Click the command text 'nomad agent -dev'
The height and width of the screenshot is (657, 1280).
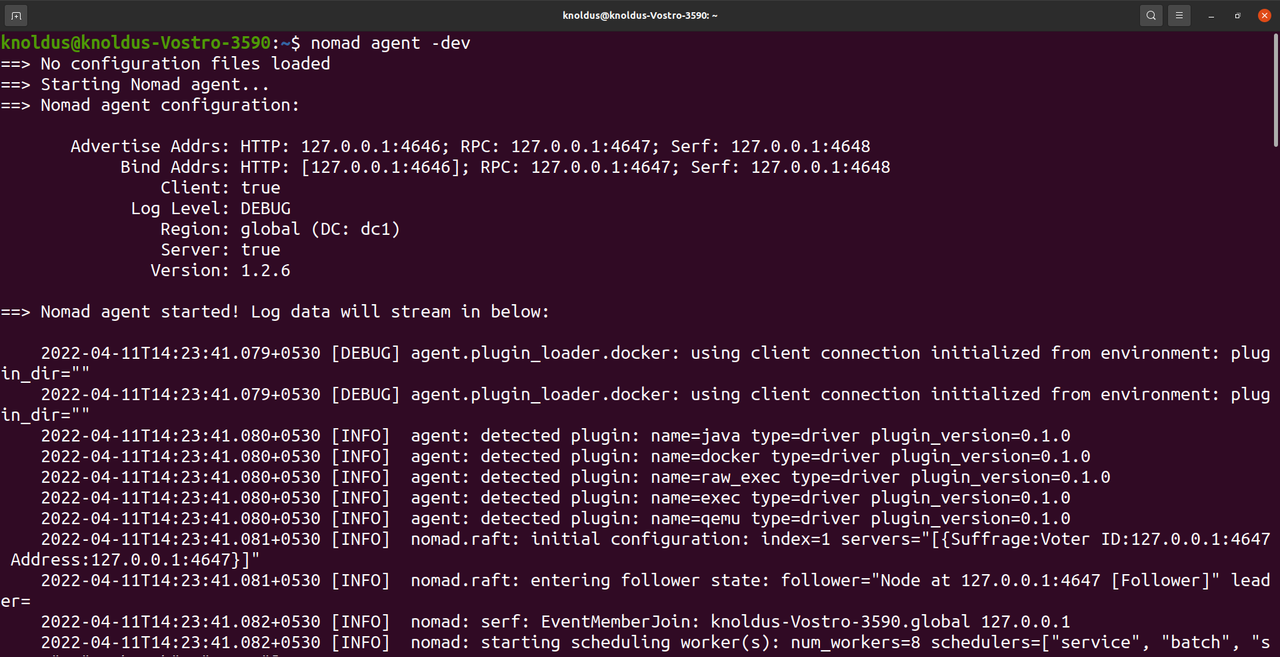(390, 43)
